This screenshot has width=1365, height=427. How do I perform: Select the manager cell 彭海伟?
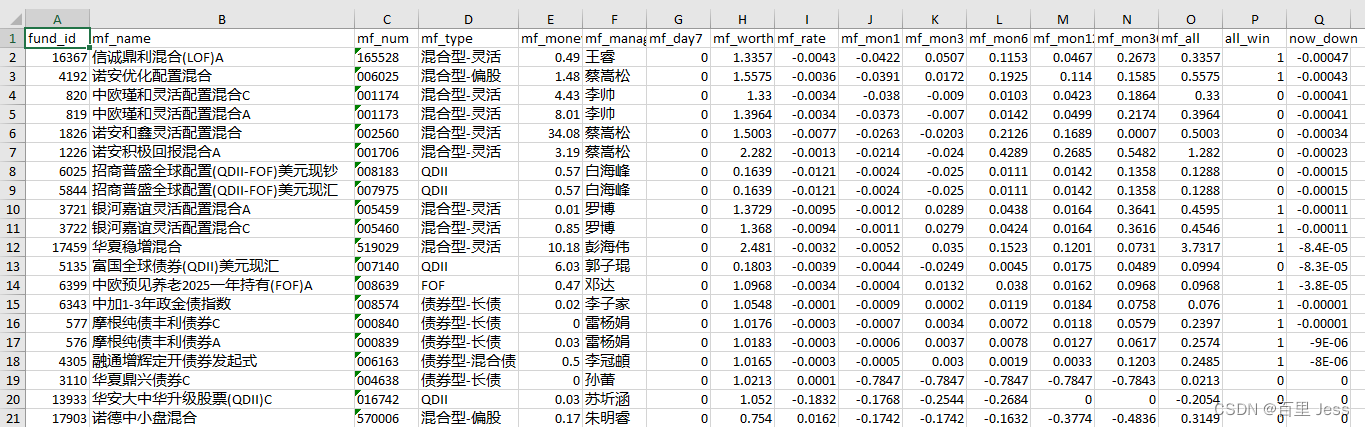pos(614,246)
